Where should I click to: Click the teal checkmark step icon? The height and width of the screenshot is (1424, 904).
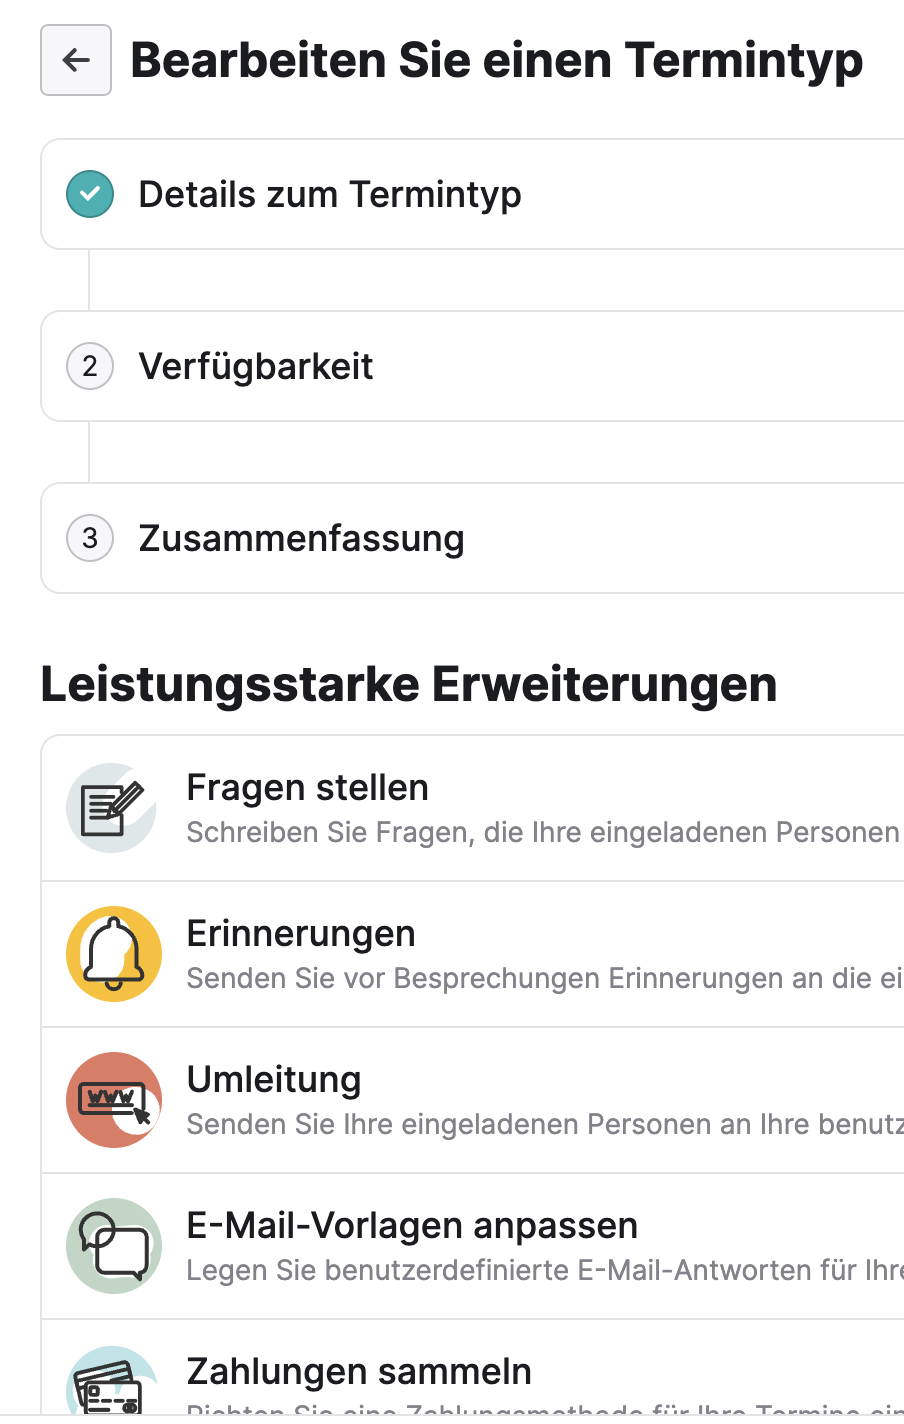pyautogui.click(x=90, y=194)
